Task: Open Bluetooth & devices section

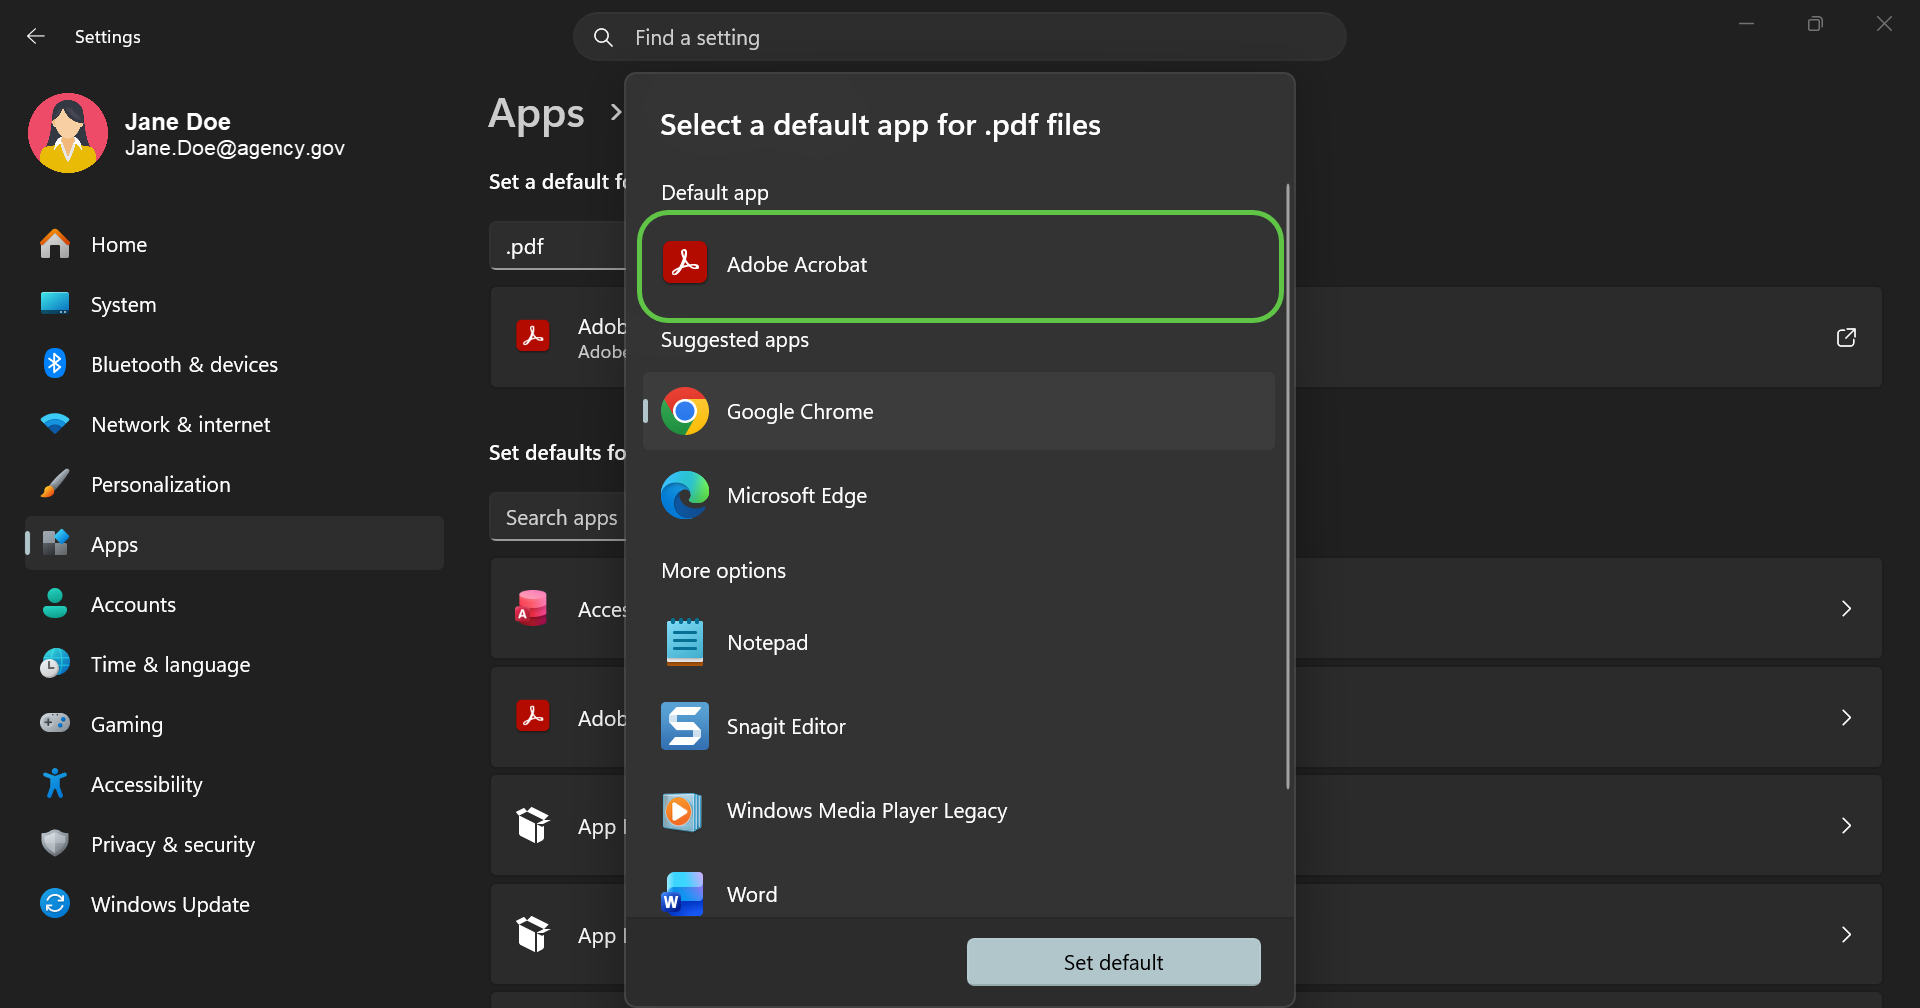Action: tap(235, 364)
